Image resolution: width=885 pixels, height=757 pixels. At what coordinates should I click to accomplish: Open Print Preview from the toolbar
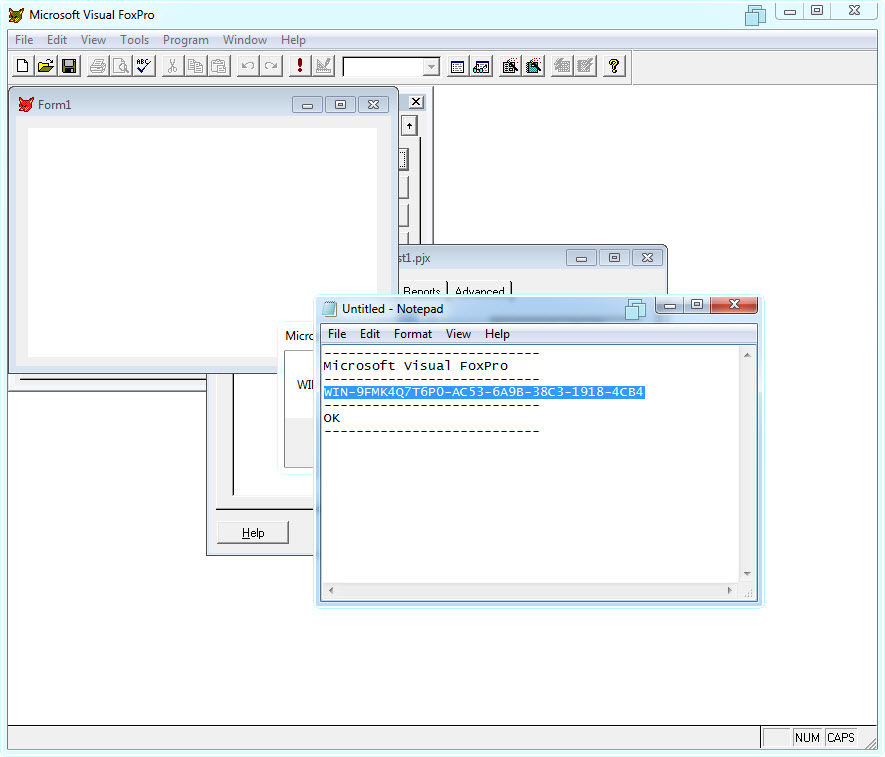pyautogui.click(x=121, y=66)
